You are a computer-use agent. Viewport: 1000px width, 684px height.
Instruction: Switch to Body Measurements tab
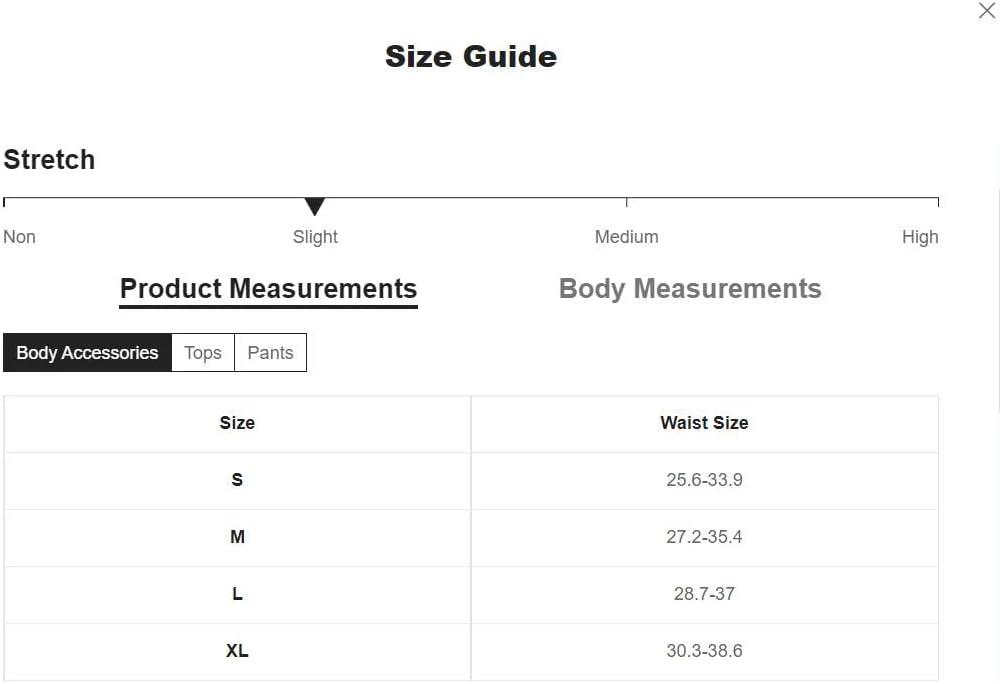[690, 289]
